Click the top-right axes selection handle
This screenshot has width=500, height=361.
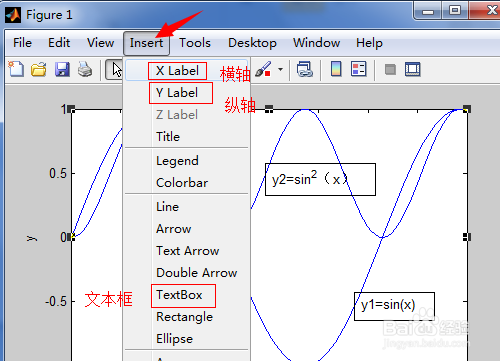click(467, 109)
